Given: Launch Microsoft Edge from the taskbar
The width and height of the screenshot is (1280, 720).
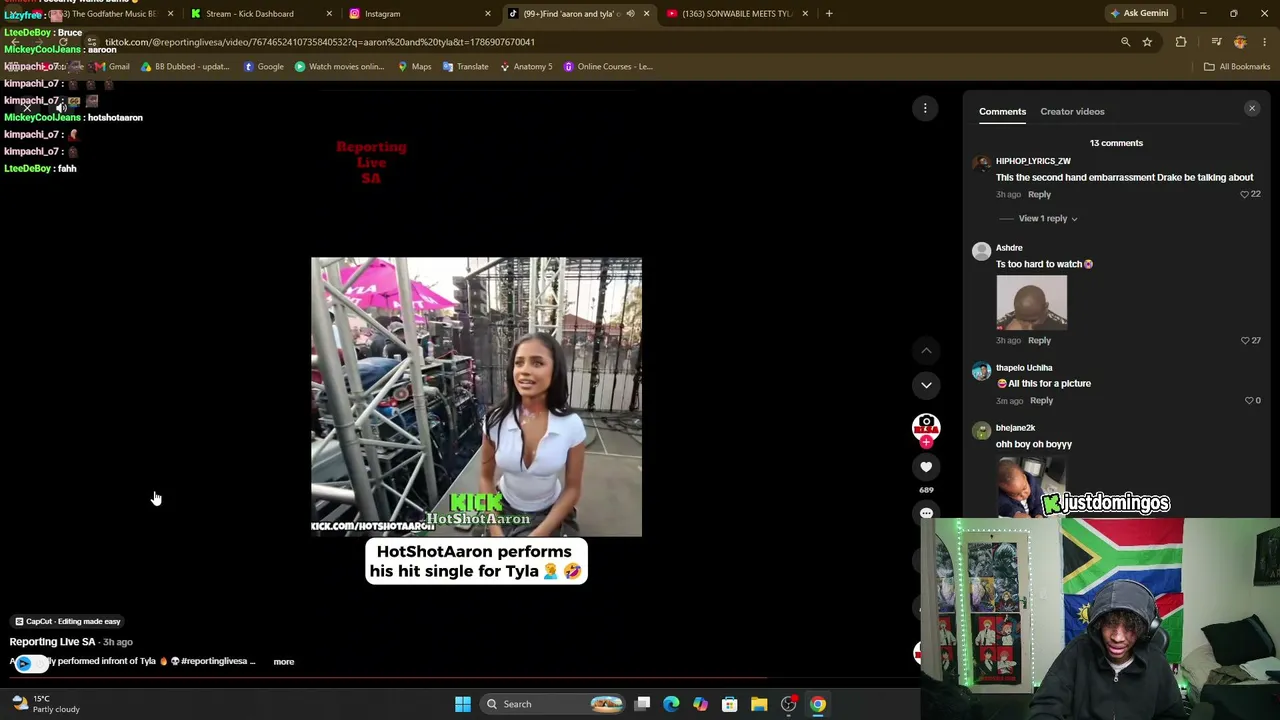Looking at the screenshot, I should coord(671,704).
